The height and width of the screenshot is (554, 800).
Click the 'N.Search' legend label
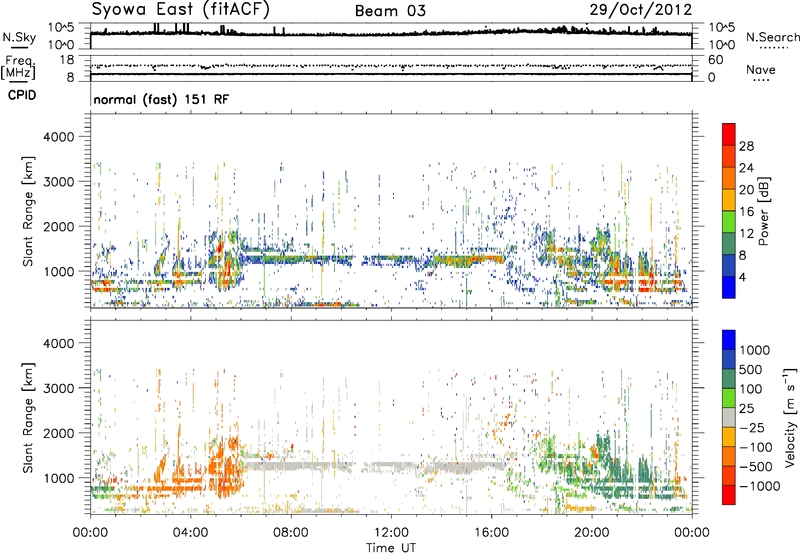click(773, 37)
